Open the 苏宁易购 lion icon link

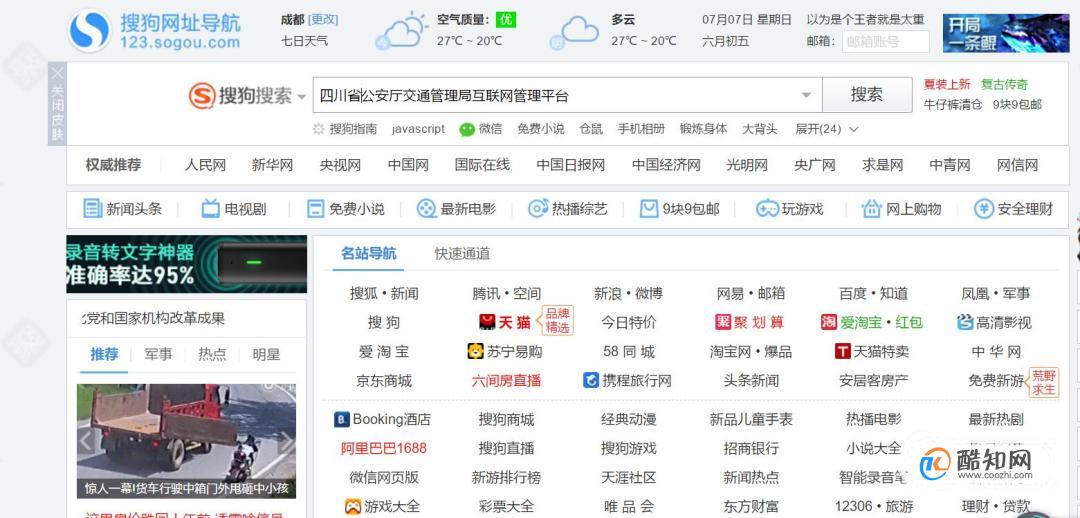[475, 351]
